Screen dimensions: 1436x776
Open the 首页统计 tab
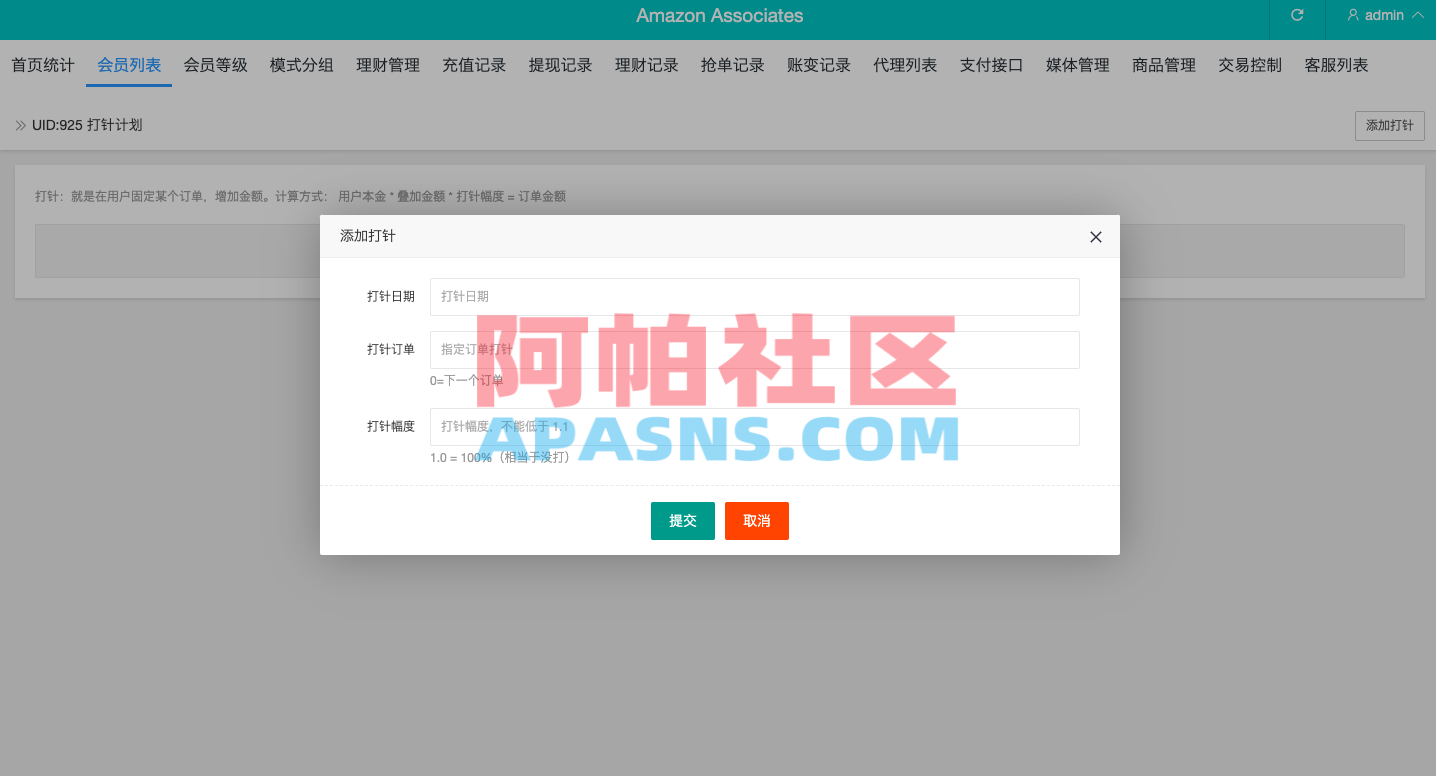coord(43,65)
